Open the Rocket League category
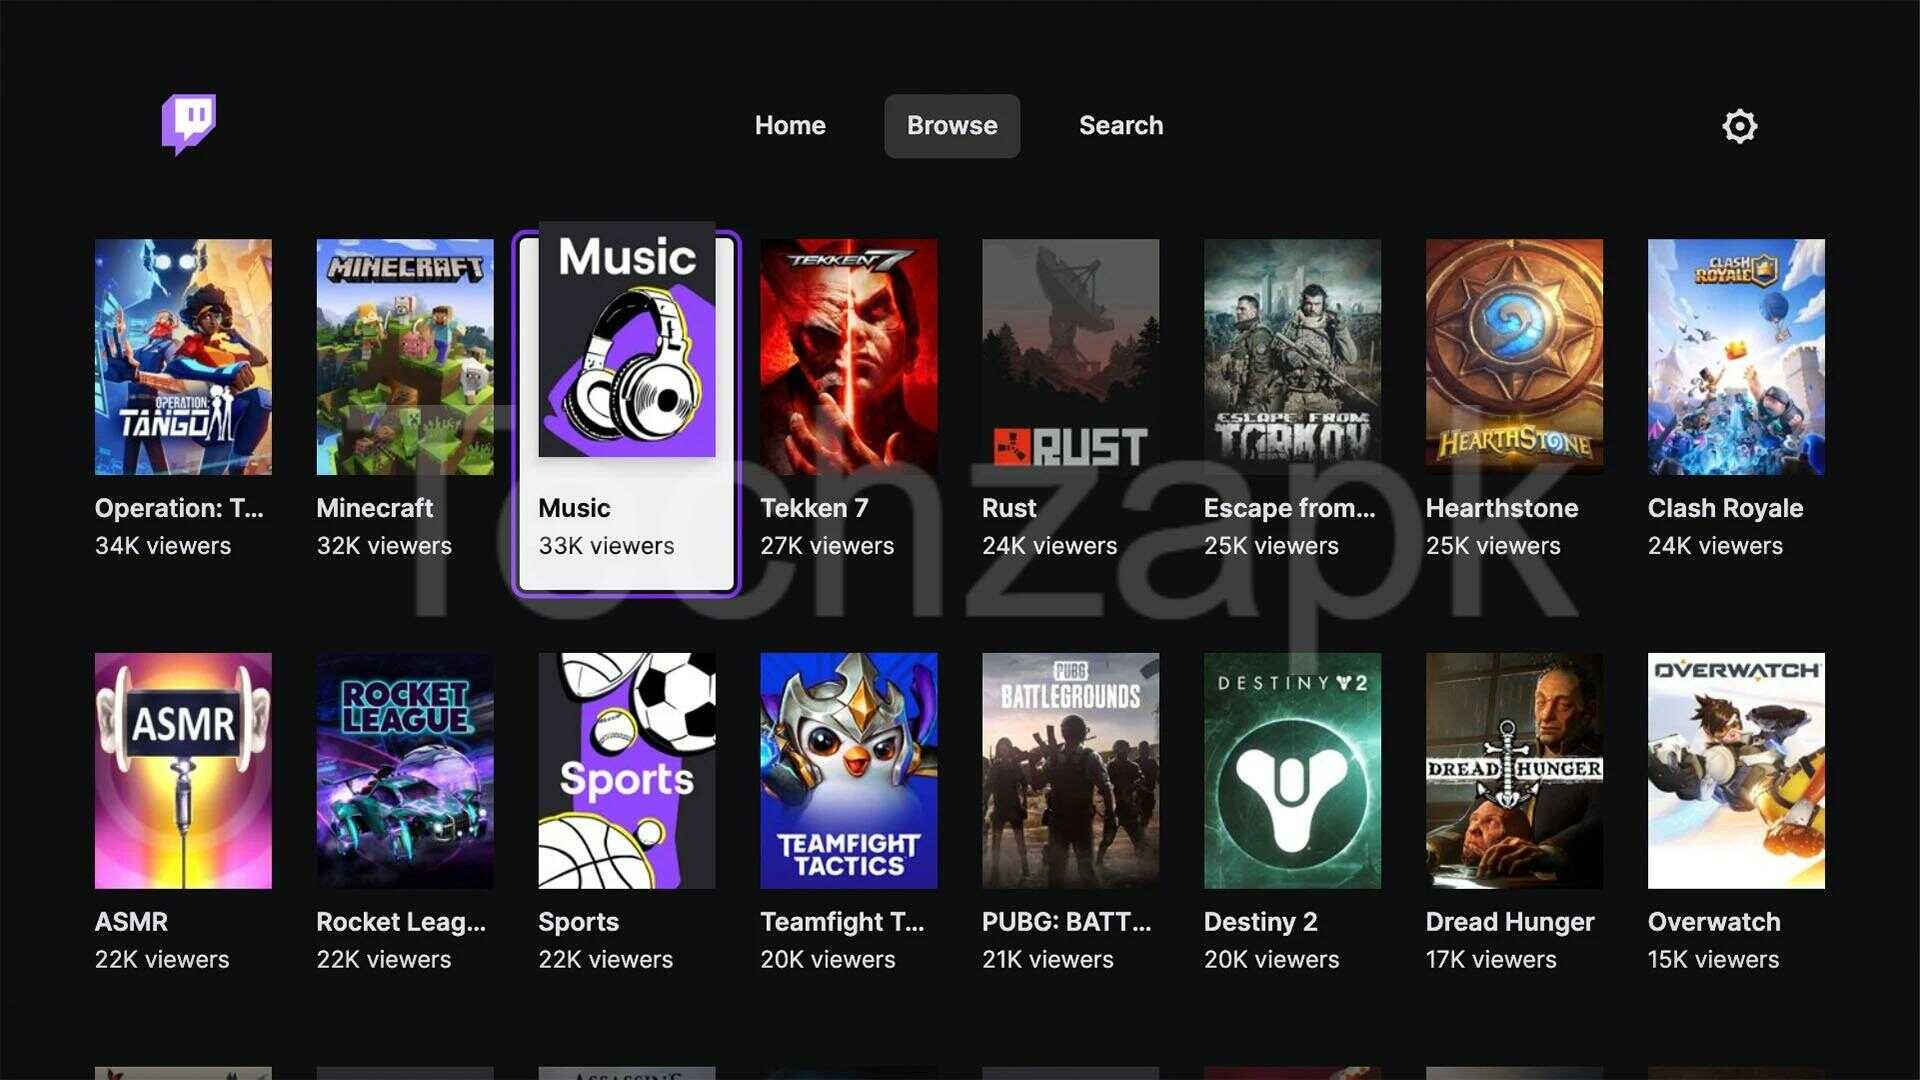This screenshot has height=1080, width=1920. pyautogui.click(x=401, y=767)
